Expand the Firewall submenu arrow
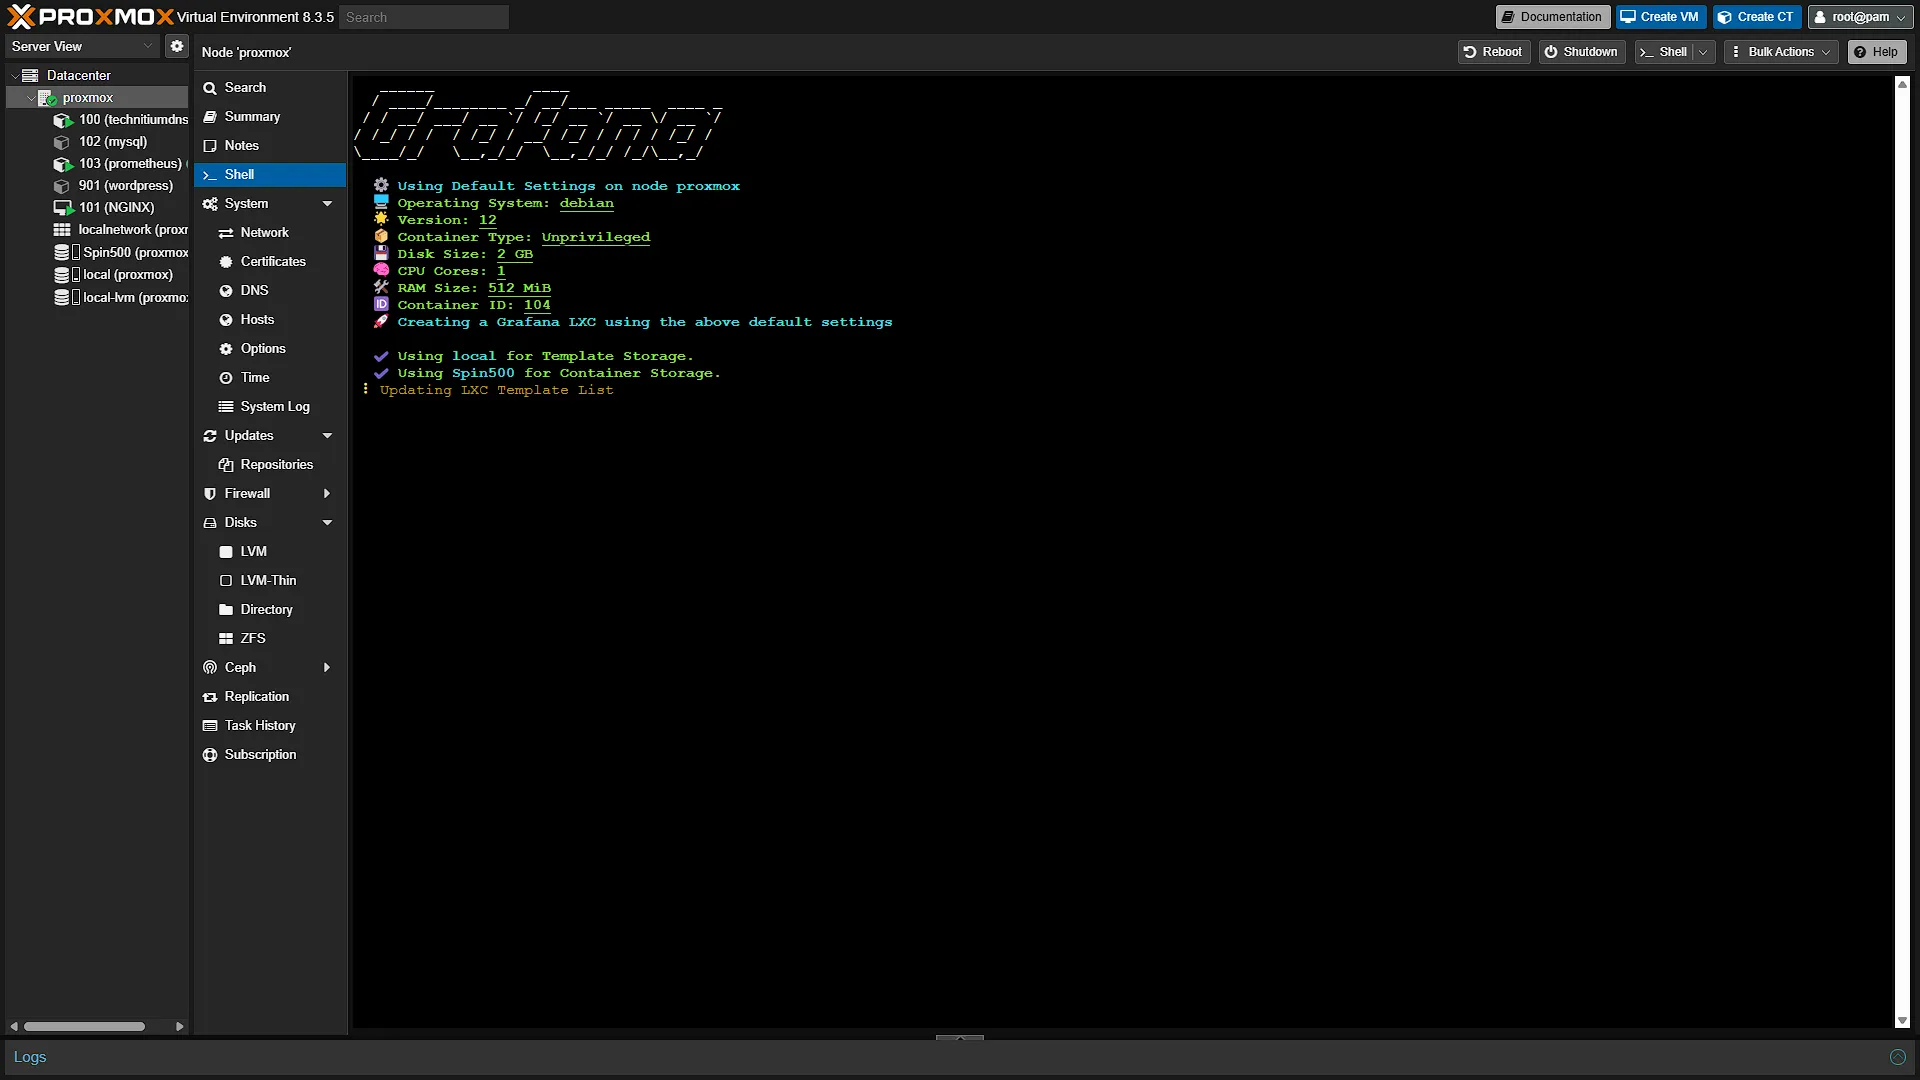Viewport: 1920px width, 1080px height. click(x=327, y=493)
